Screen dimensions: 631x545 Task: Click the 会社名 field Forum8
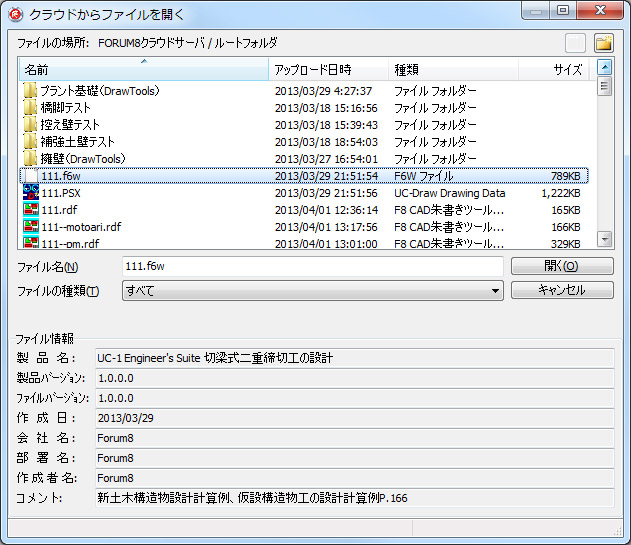coord(355,438)
